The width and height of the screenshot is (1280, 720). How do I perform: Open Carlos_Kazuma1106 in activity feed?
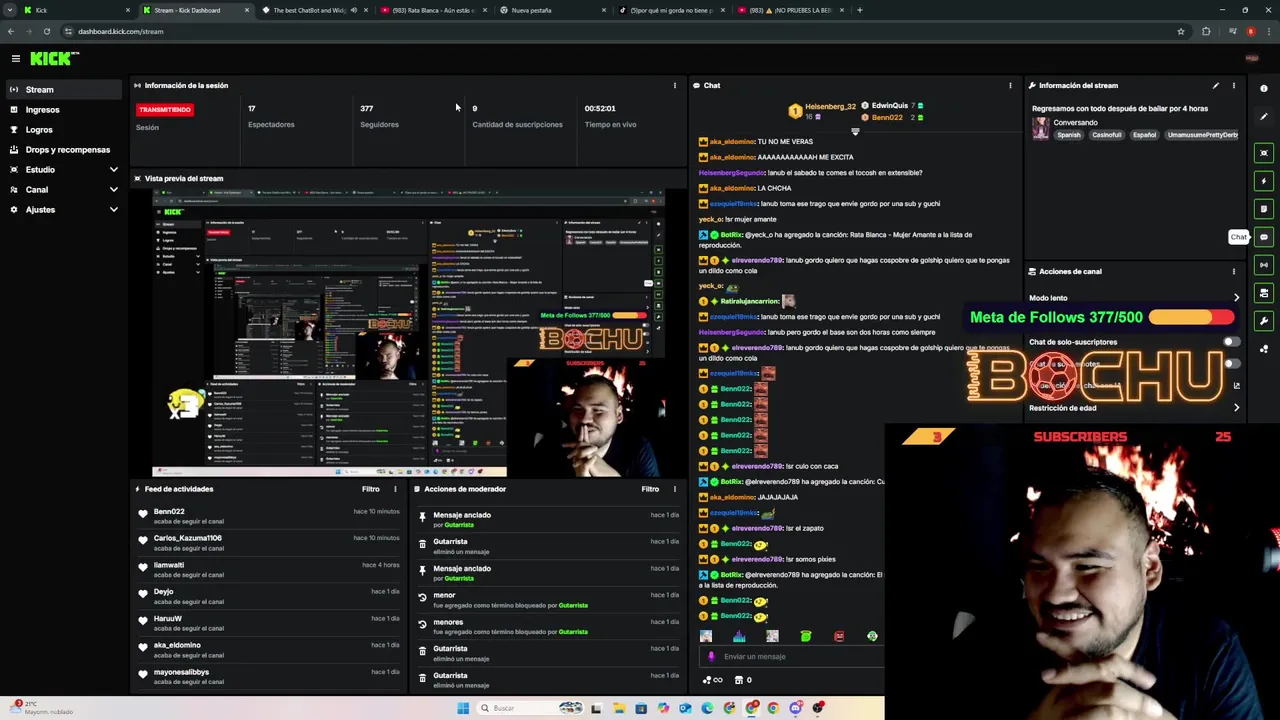click(x=188, y=538)
